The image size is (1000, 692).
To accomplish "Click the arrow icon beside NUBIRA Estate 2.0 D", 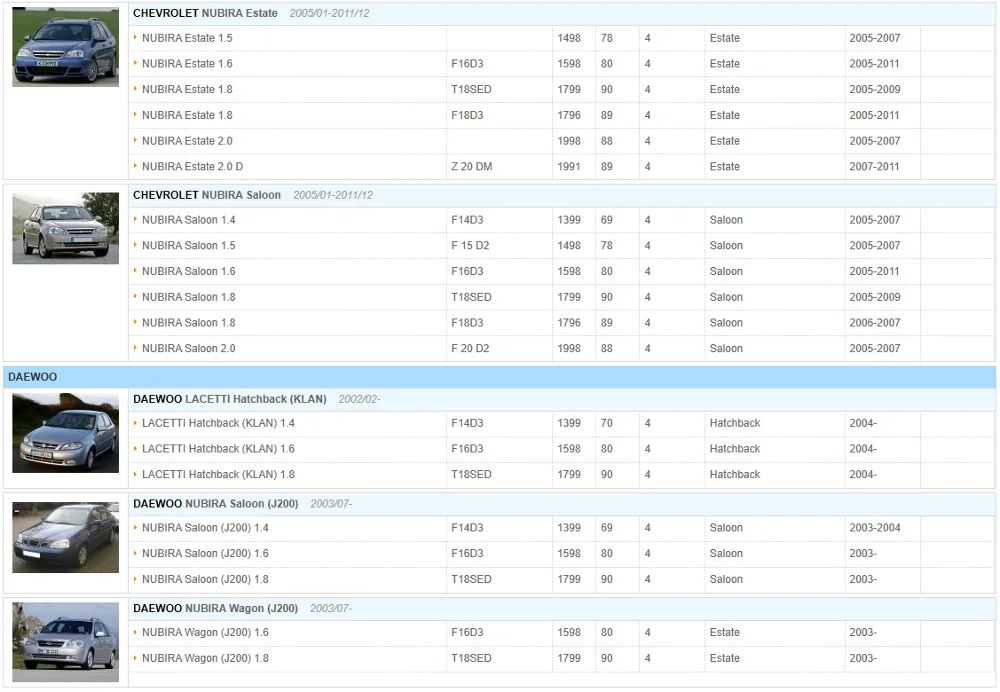I will point(136,167).
